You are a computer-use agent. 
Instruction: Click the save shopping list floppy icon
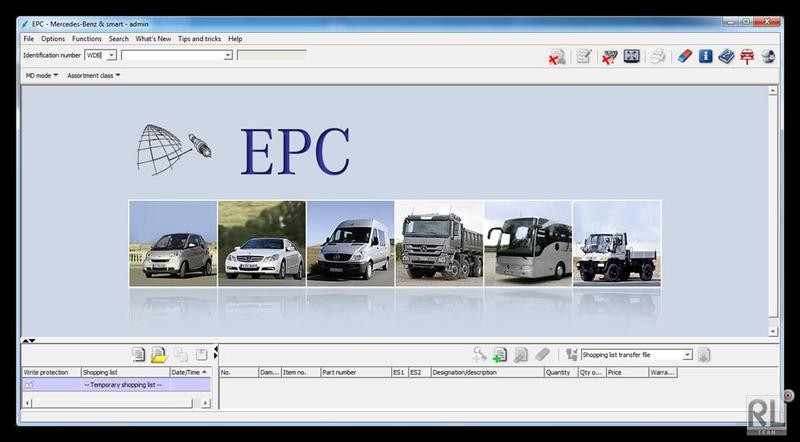(202, 354)
